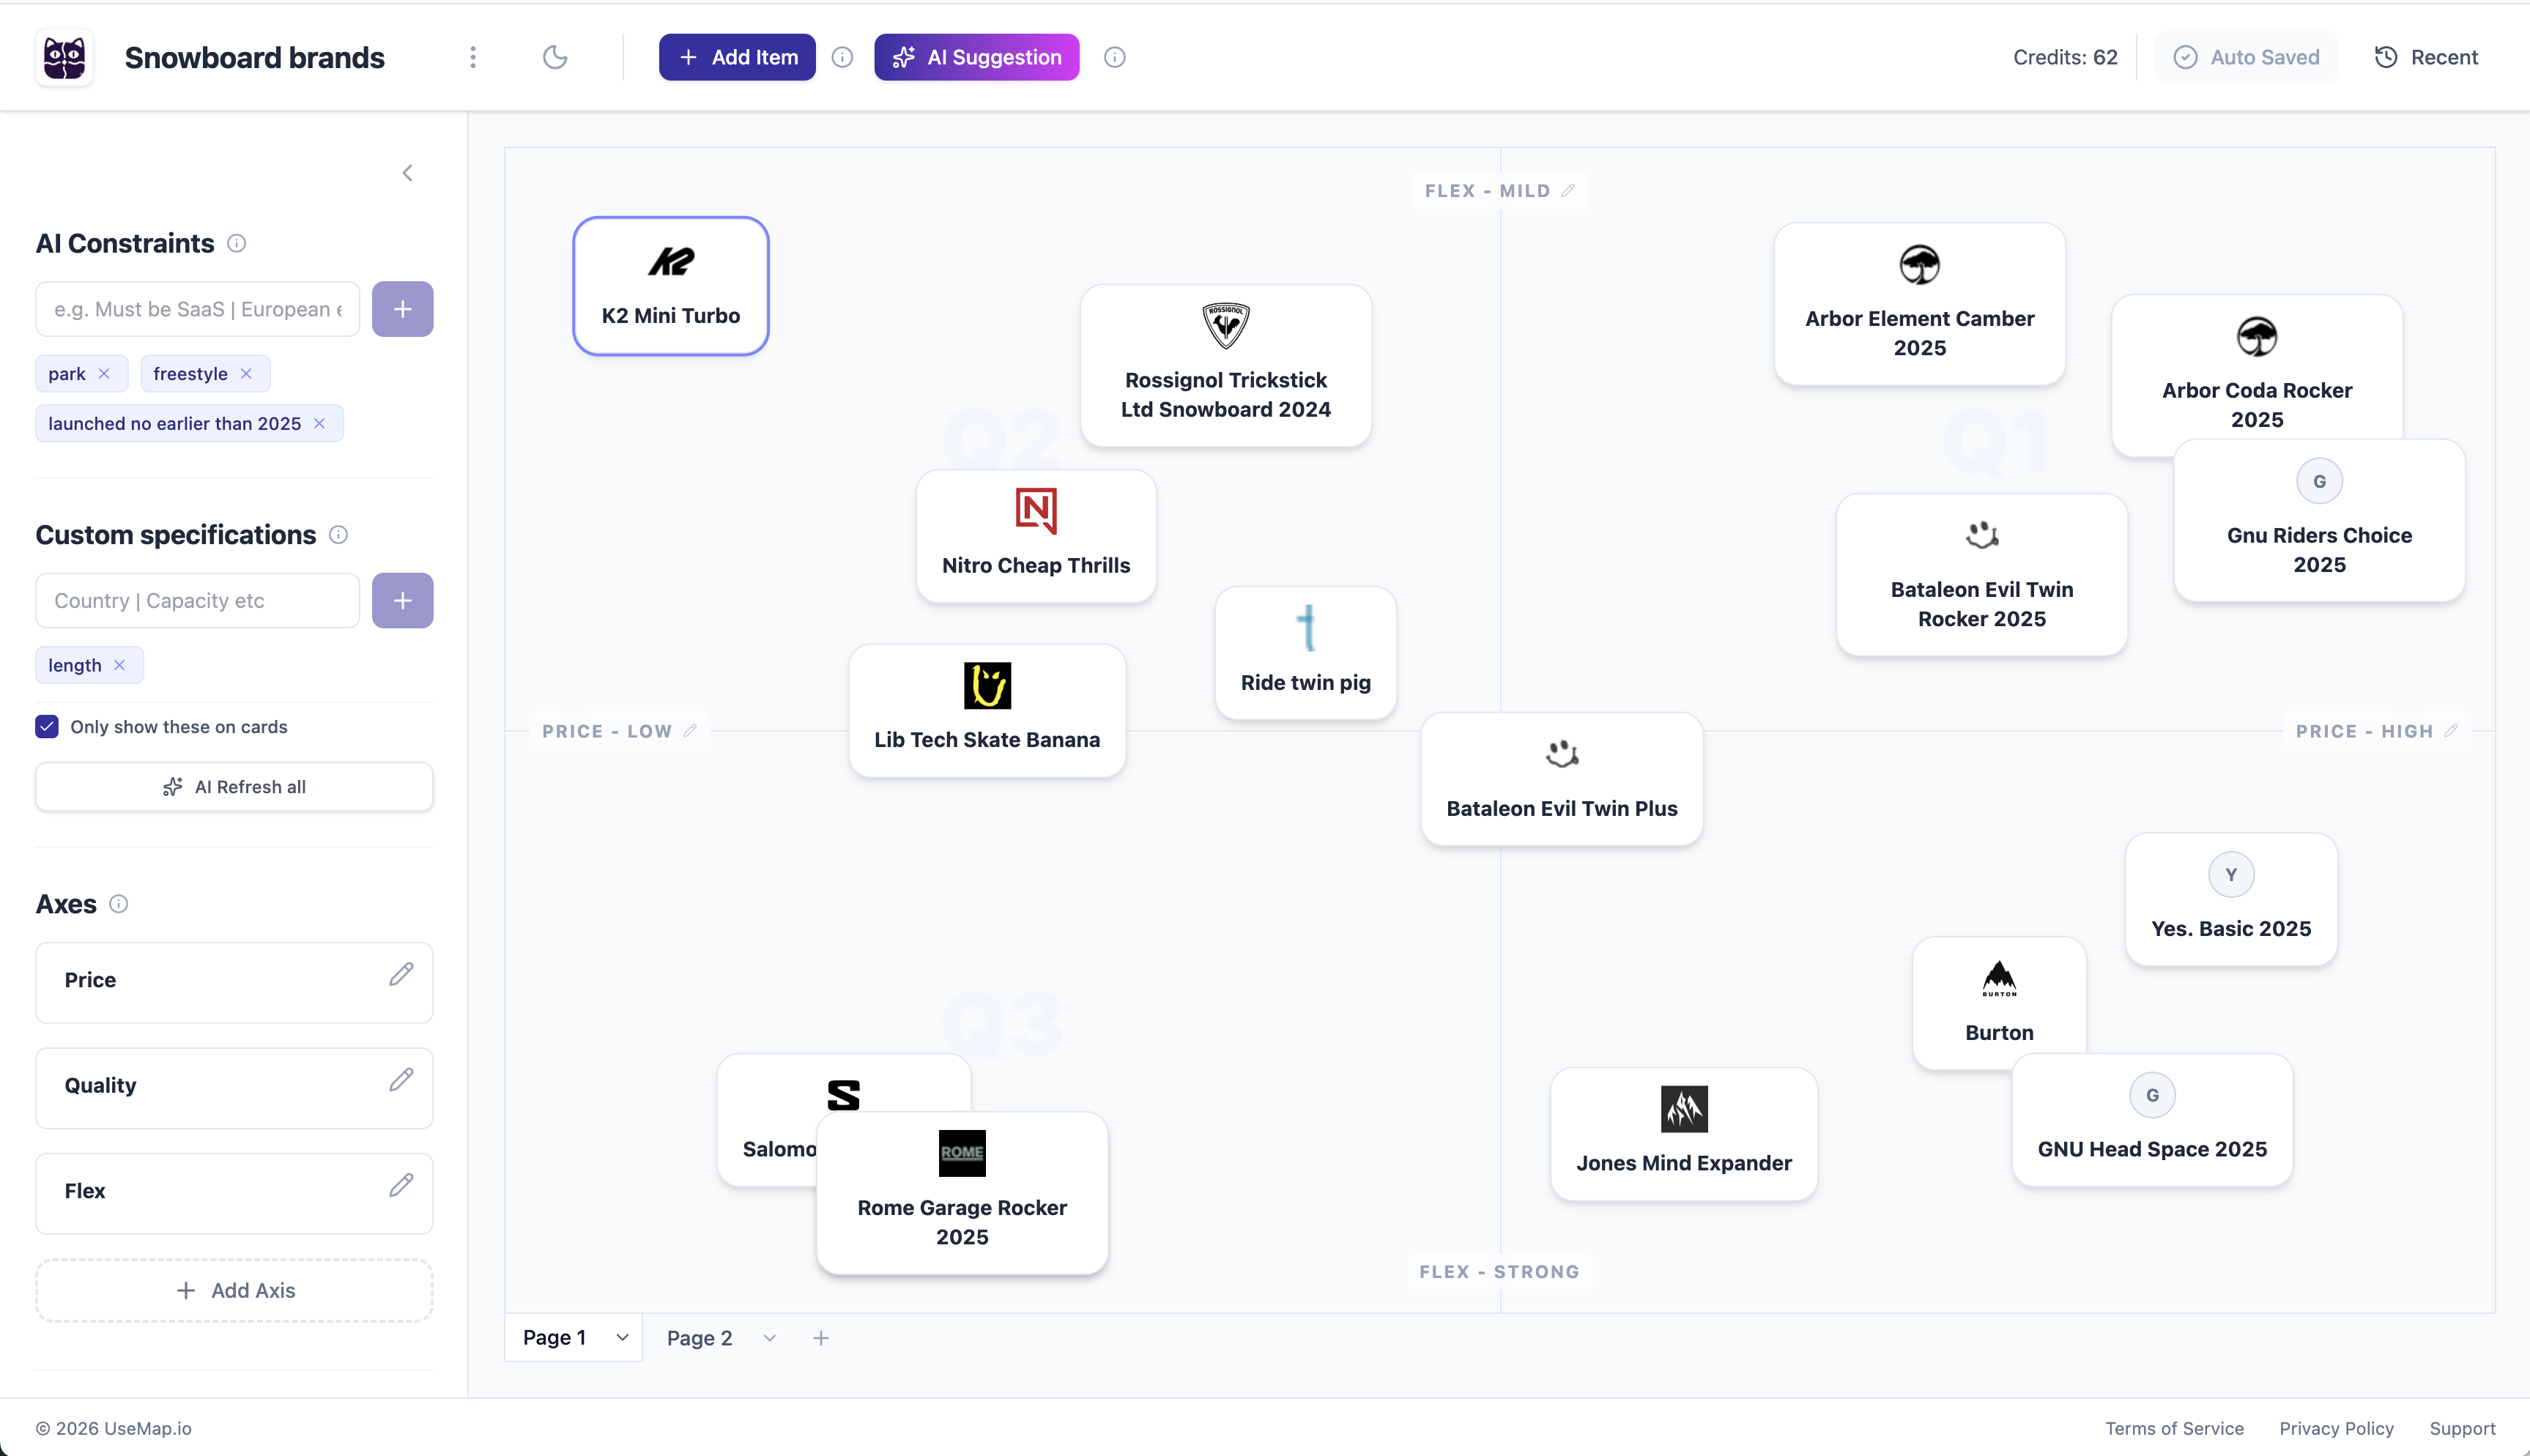Image resolution: width=2530 pixels, height=1456 pixels.
Task: Uncheck Only show these on cards
Action: [46, 726]
